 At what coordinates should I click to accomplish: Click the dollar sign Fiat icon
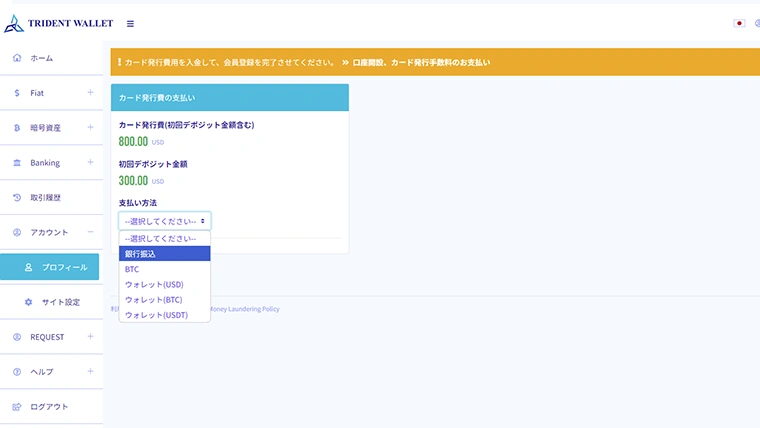pyautogui.click(x=17, y=93)
